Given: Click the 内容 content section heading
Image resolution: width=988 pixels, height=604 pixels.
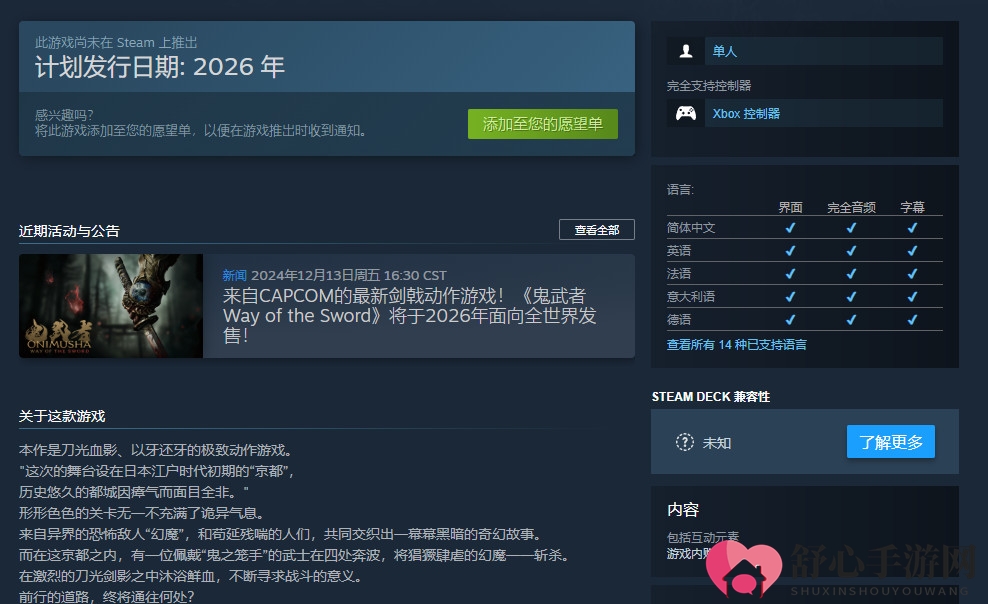Looking at the screenshot, I should coord(683,510).
